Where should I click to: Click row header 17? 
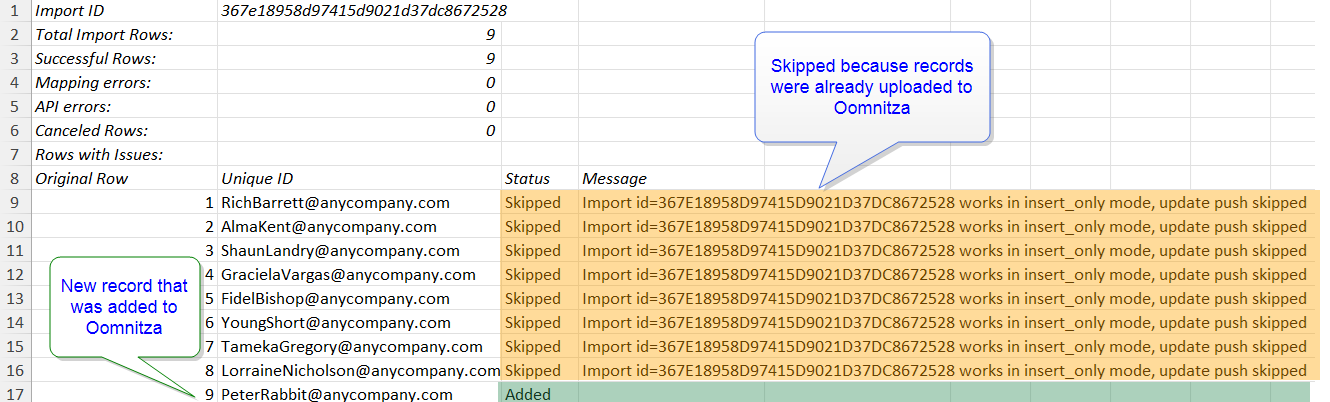point(15,394)
